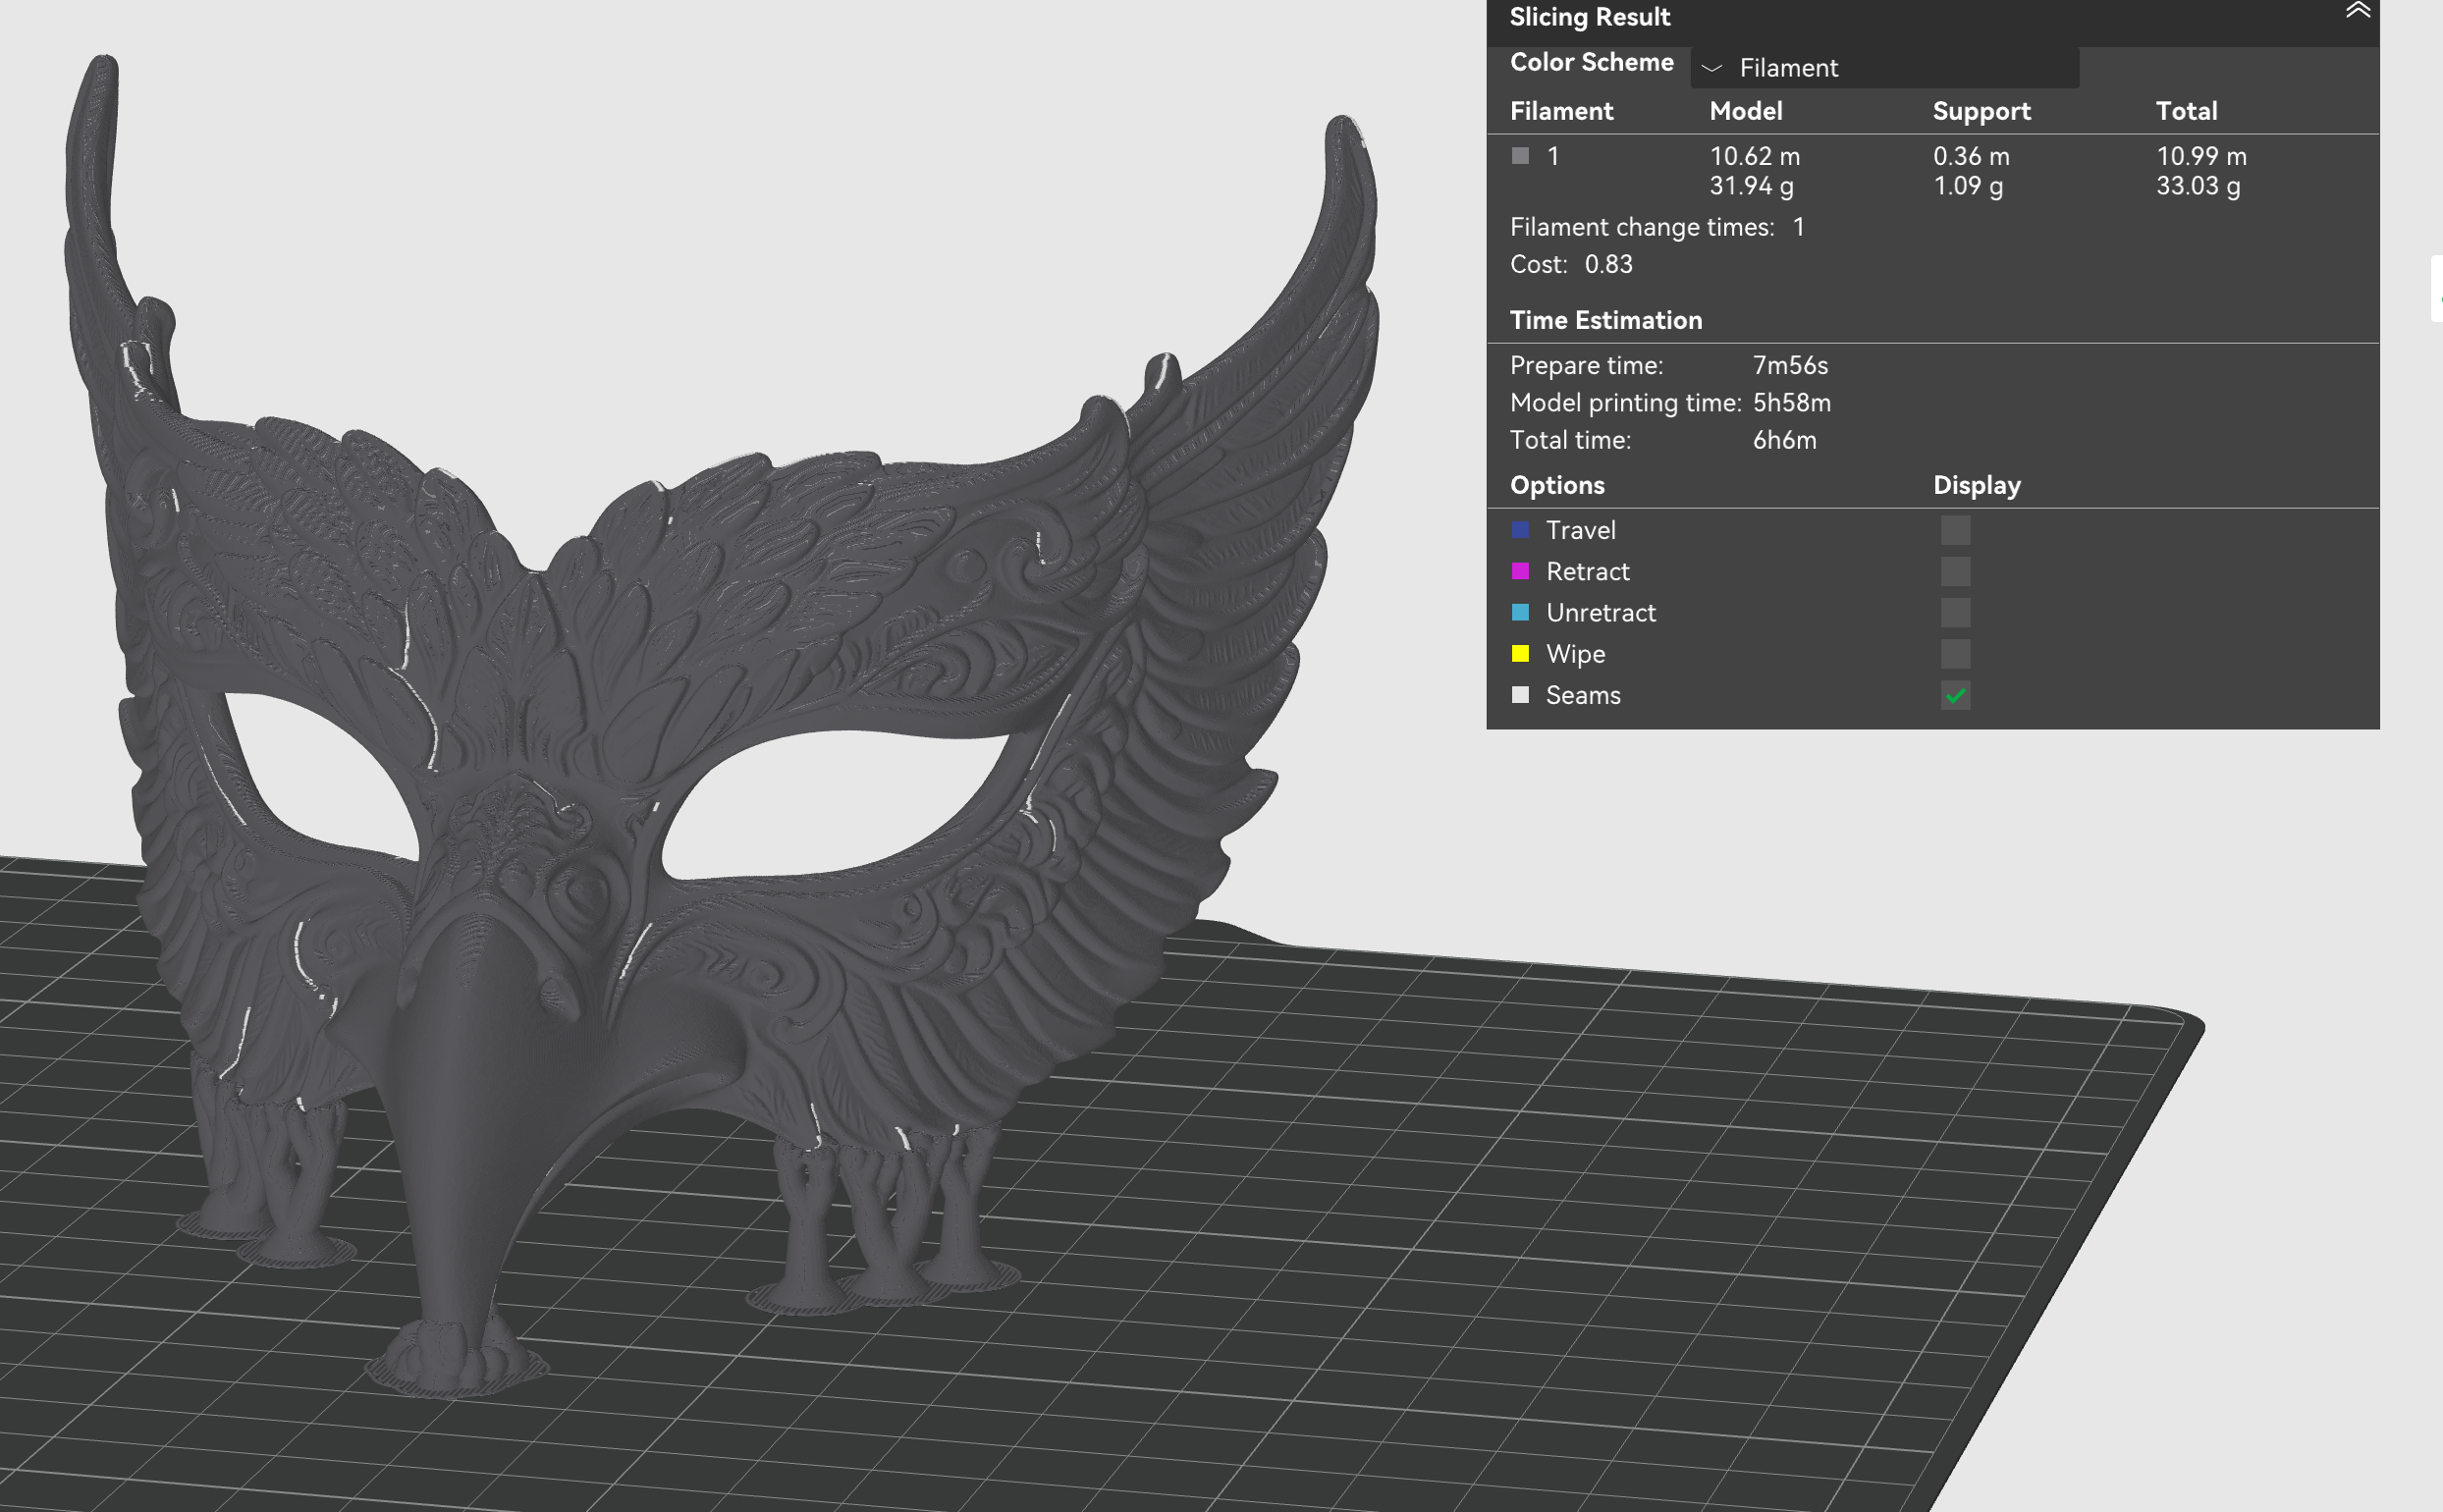This screenshot has height=1512, width=2443.
Task: Click the blue Travel color swatch
Action: point(1520,530)
